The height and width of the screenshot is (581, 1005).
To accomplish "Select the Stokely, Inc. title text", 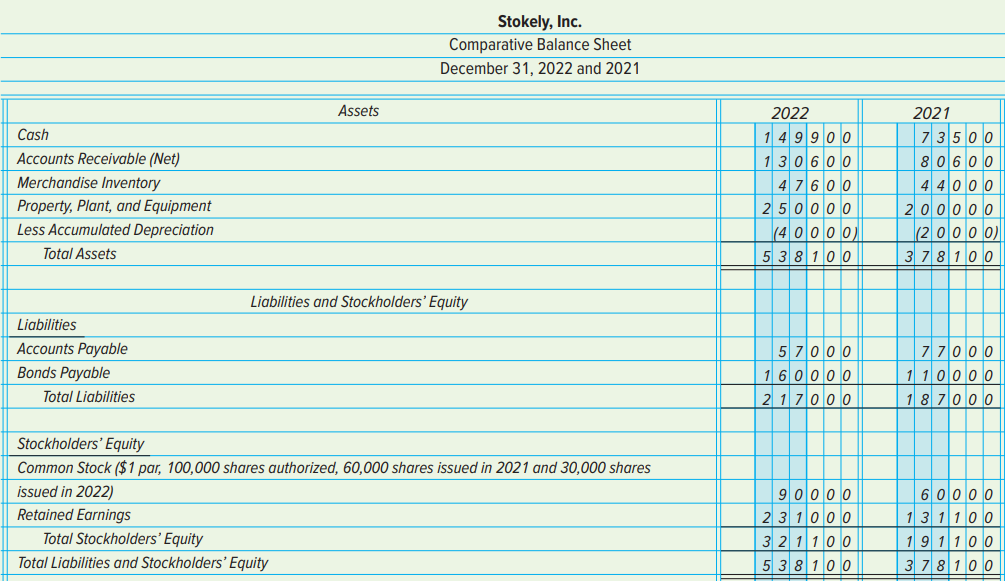I will tap(540, 22).
